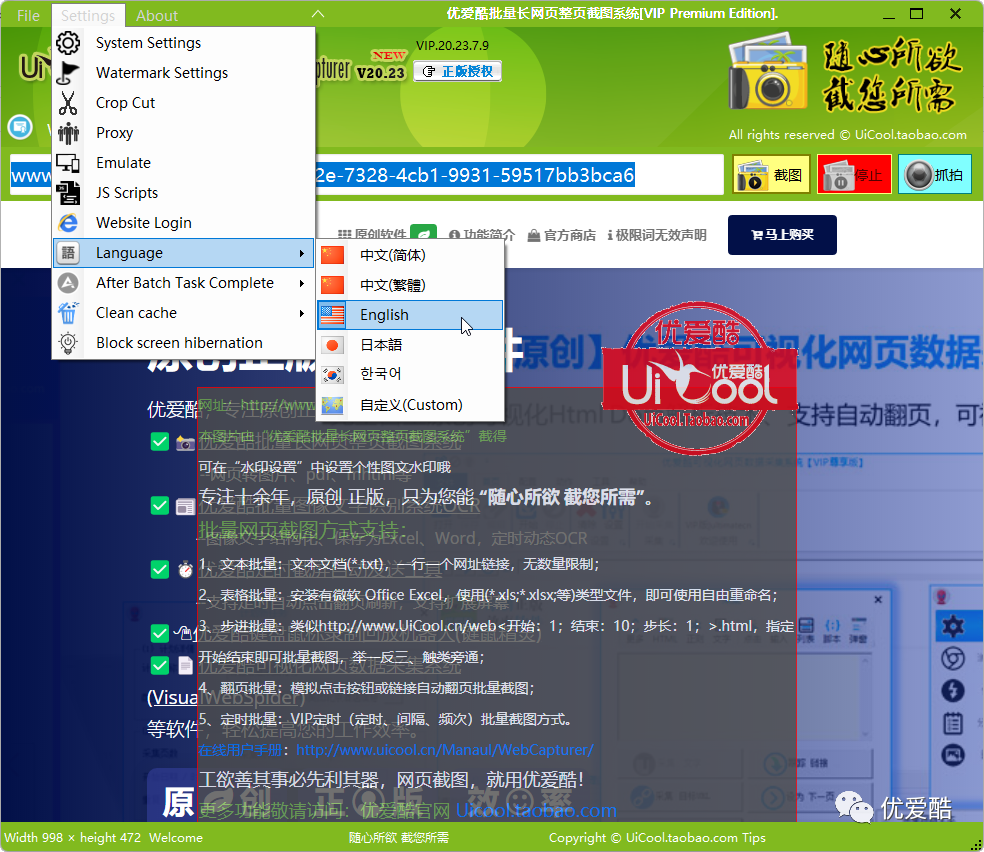The height and width of the screenshot is (852, 984).
Task: Uncheck the checkbox beside the camera icon
Action: (159, 443)
